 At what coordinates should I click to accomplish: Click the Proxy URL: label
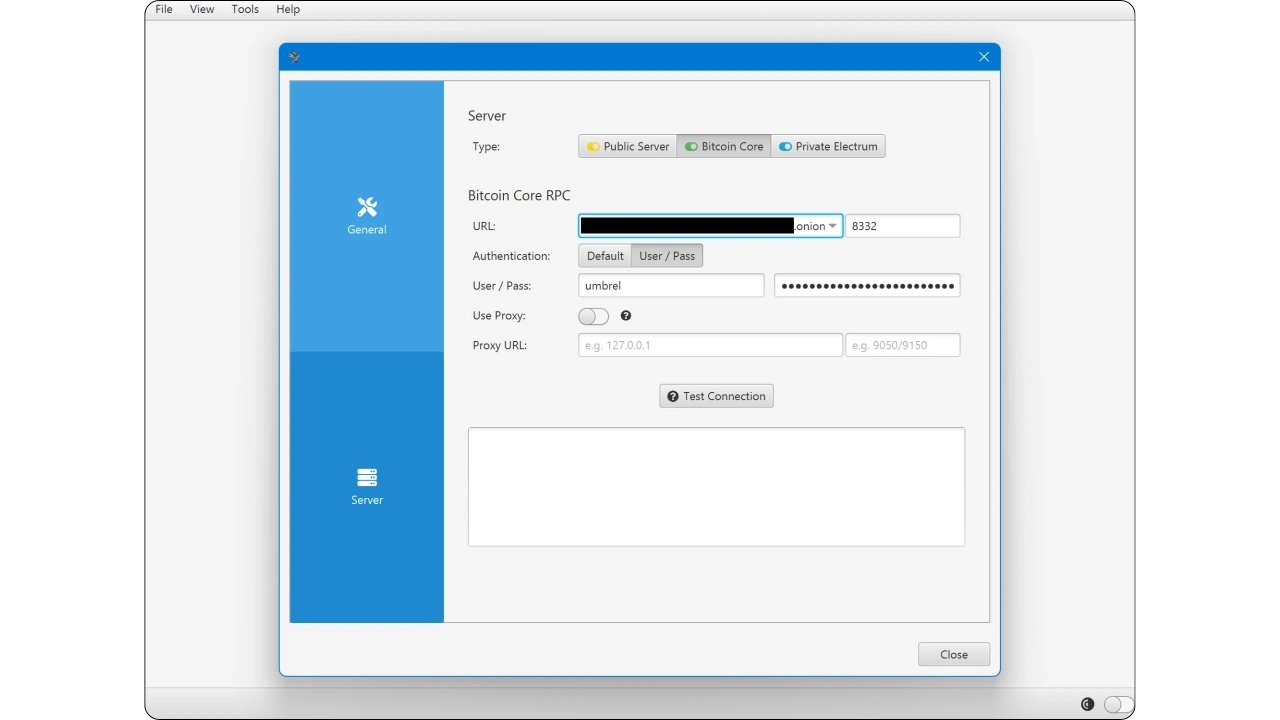(x=499, y=345)
